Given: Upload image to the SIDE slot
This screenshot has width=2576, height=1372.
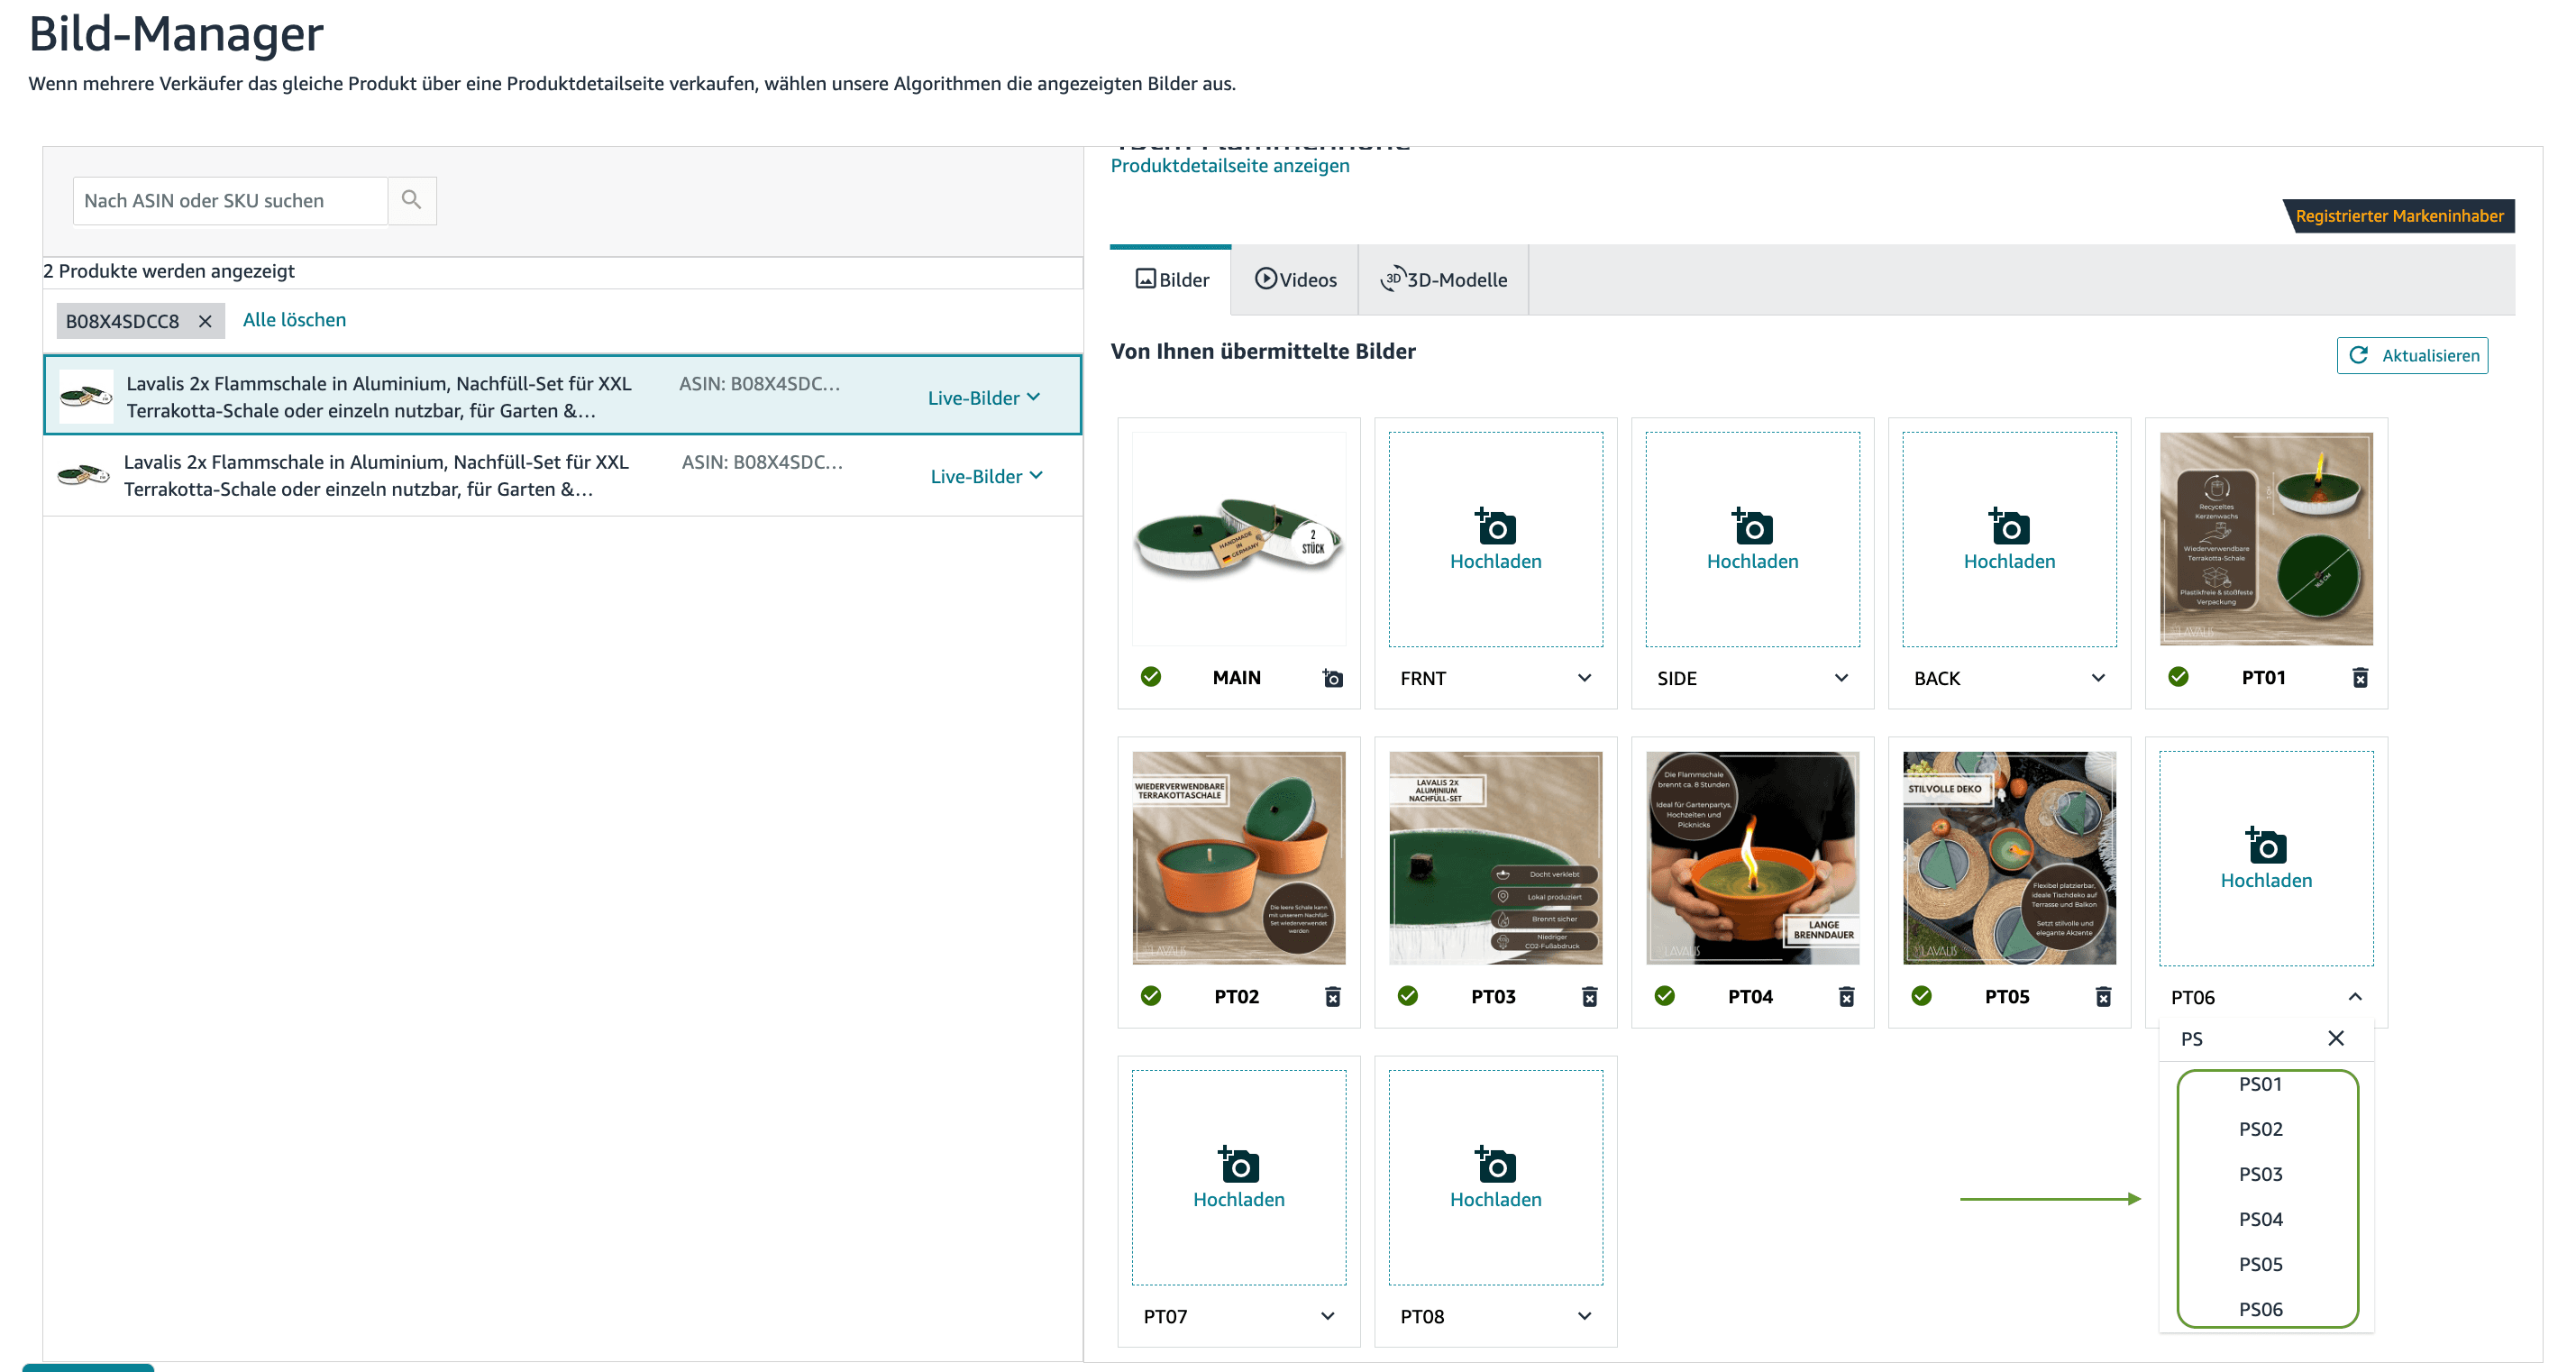Looking at the screenshot, I should [x=1752, y=539].
